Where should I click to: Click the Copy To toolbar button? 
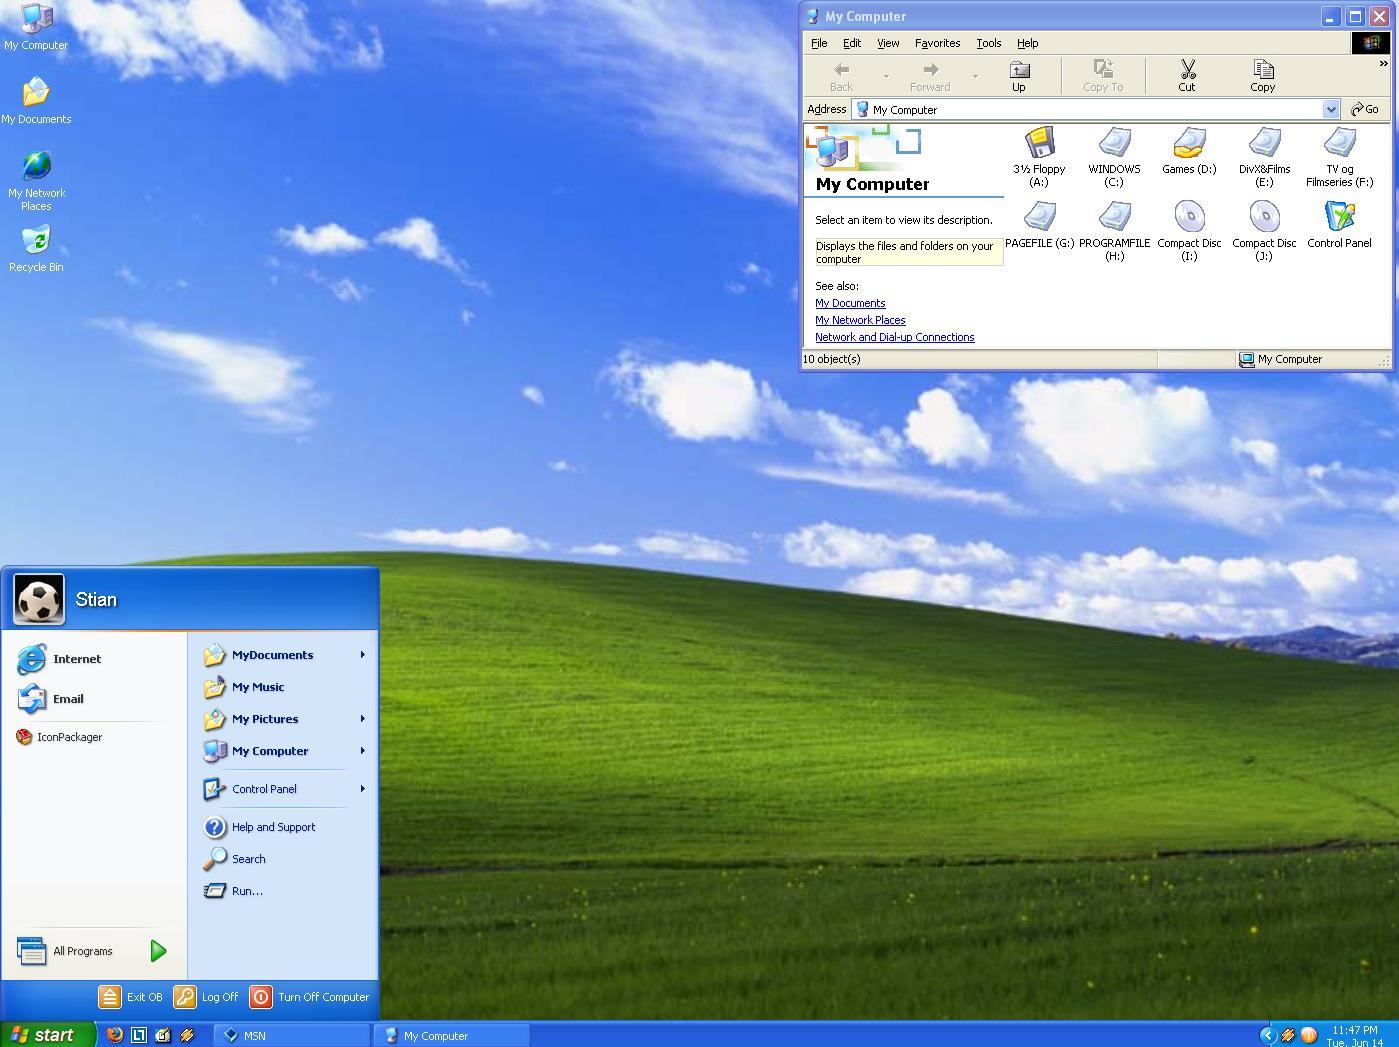(1103, 76)
